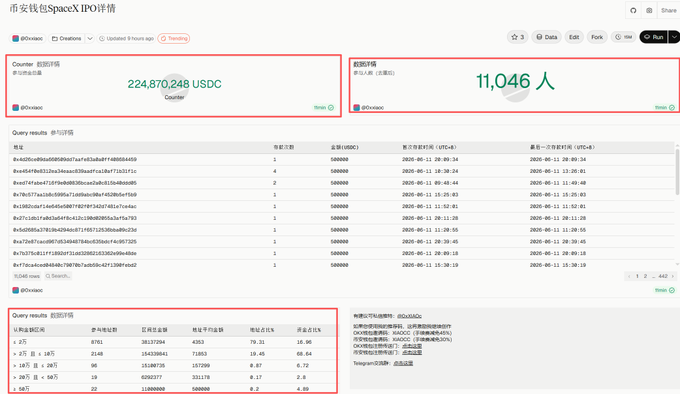Click last deposit time 2026-06-11 11:49:40
Image resolution: width=680 pixels, height=394 pixels.
558,183
